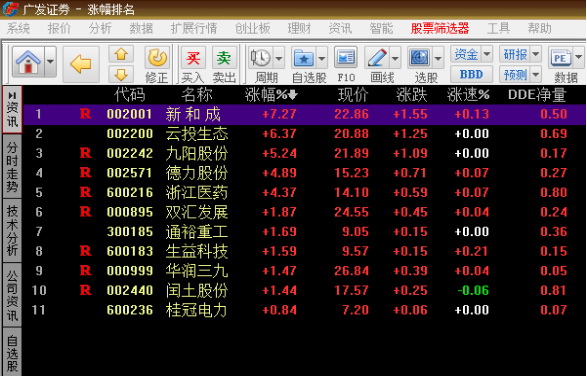Click the up arrow toolbar button
Viewport: 587px width, 376px height.
(x=121, y=54)
